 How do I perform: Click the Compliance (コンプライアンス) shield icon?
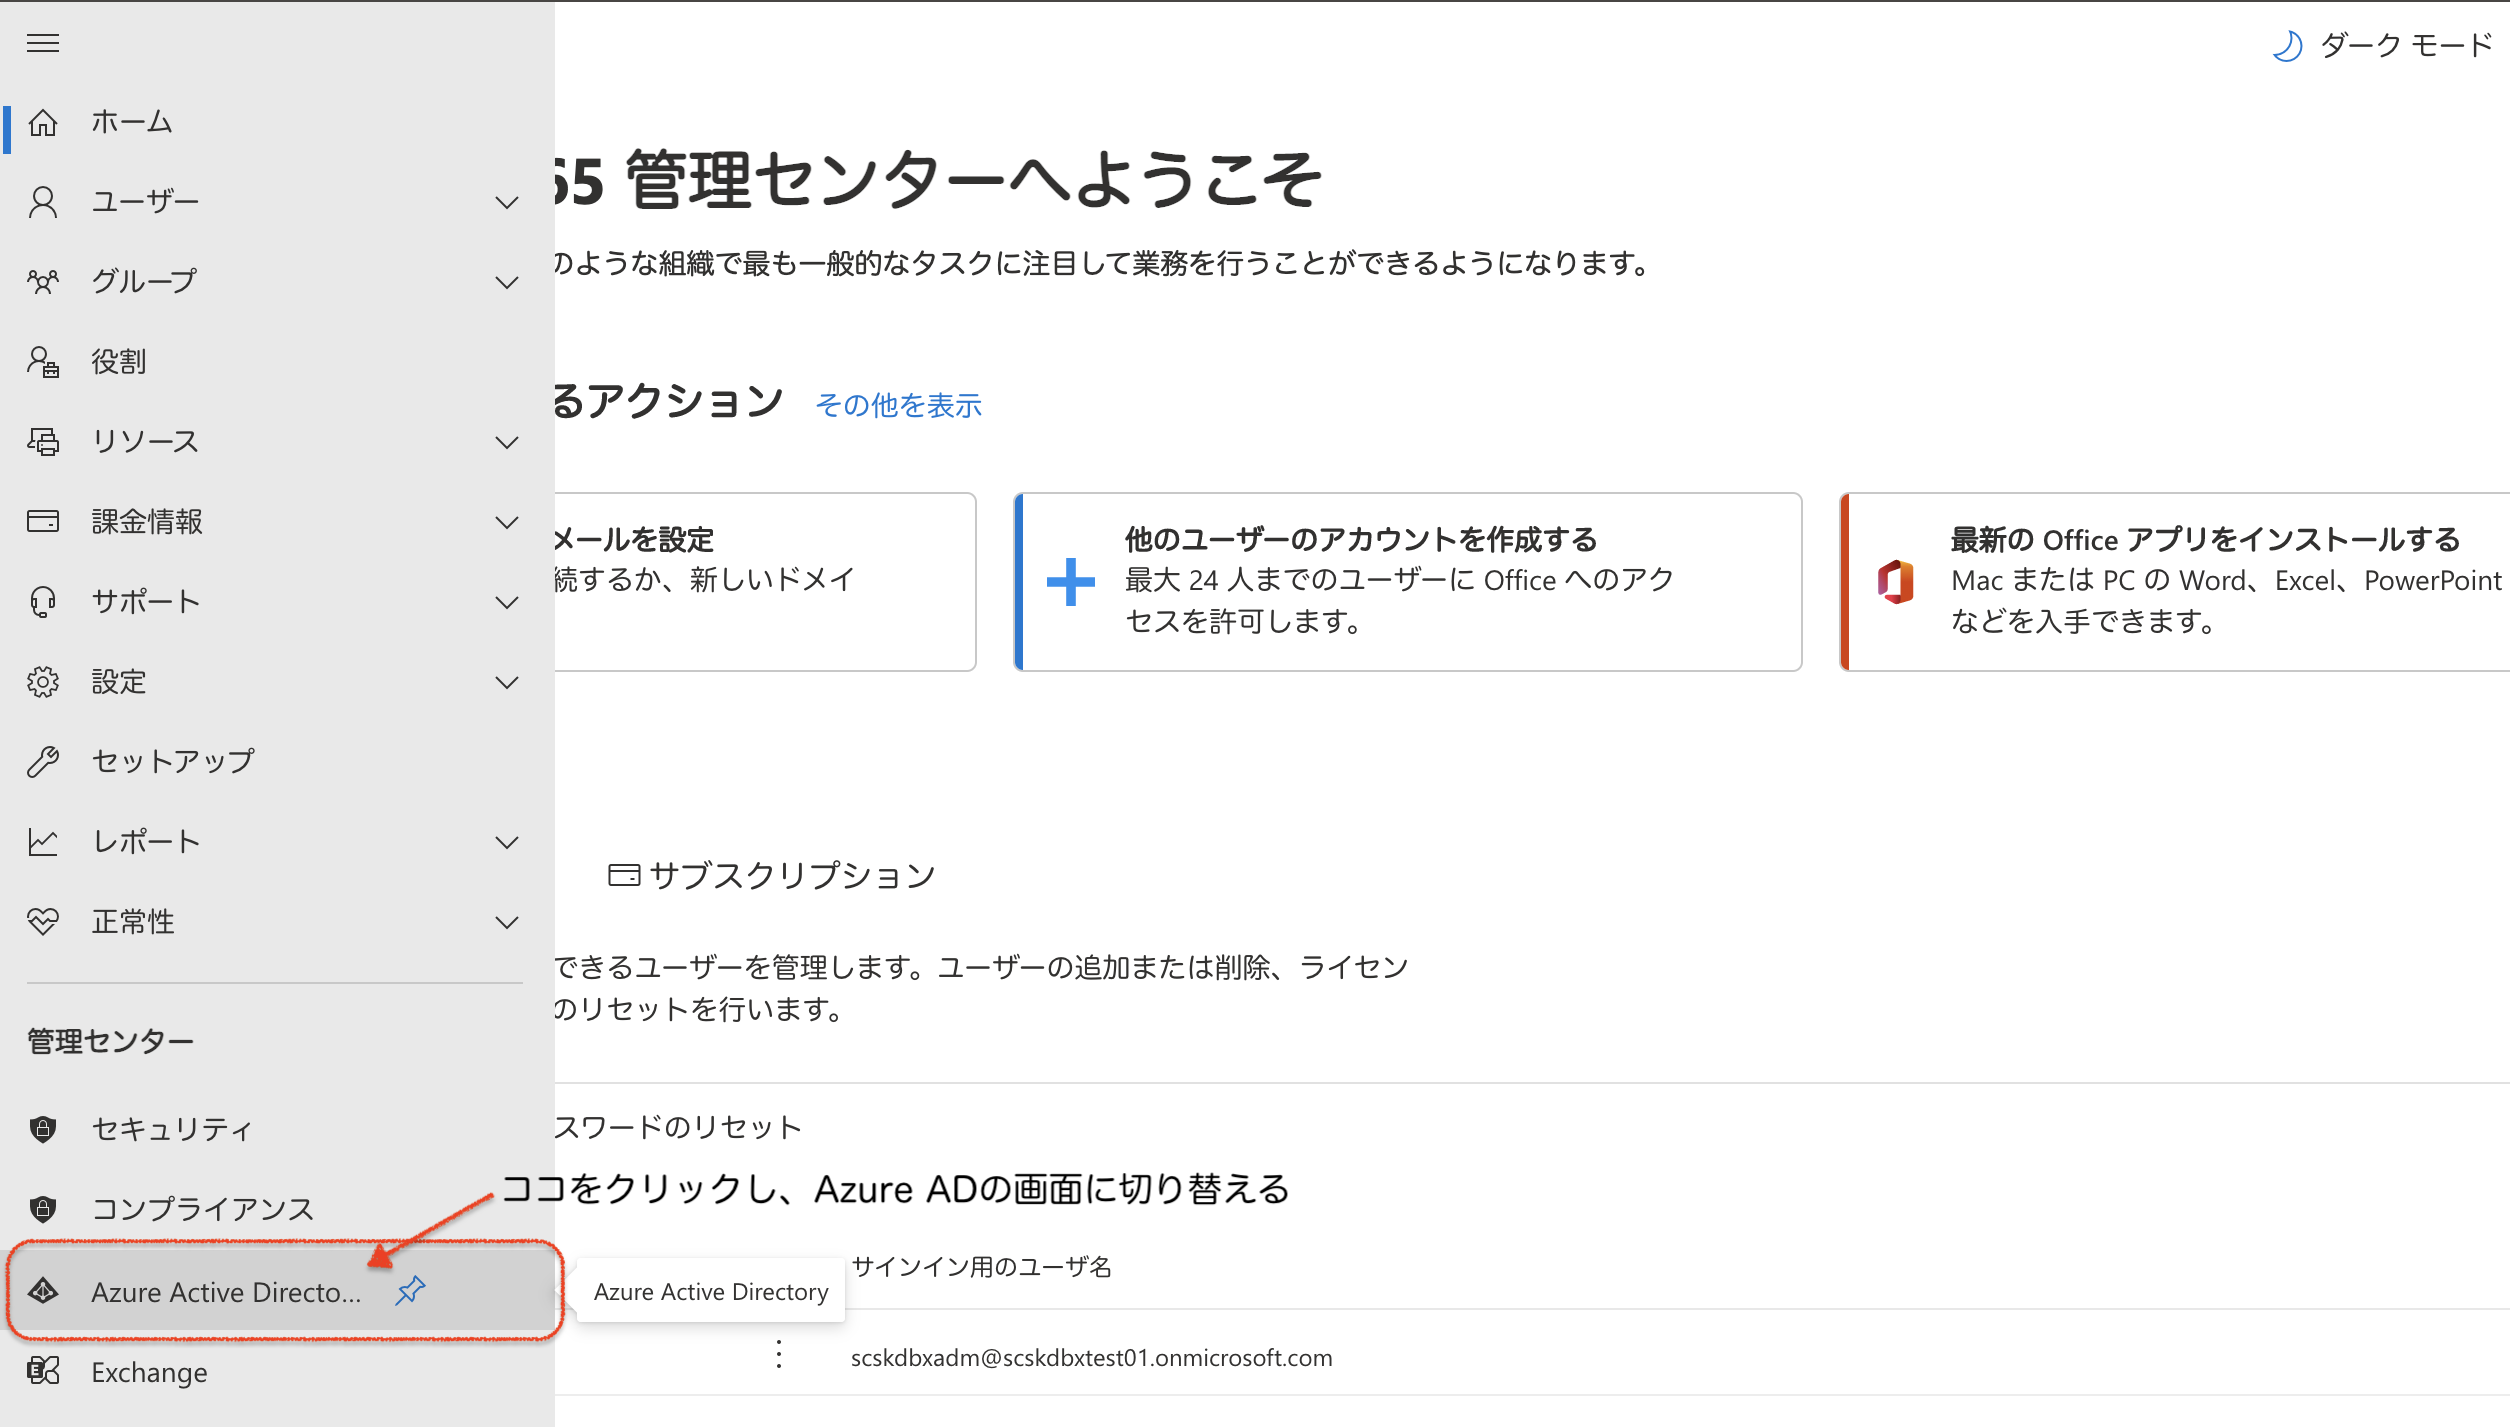pyautogui.click(x=43, y=1209)
